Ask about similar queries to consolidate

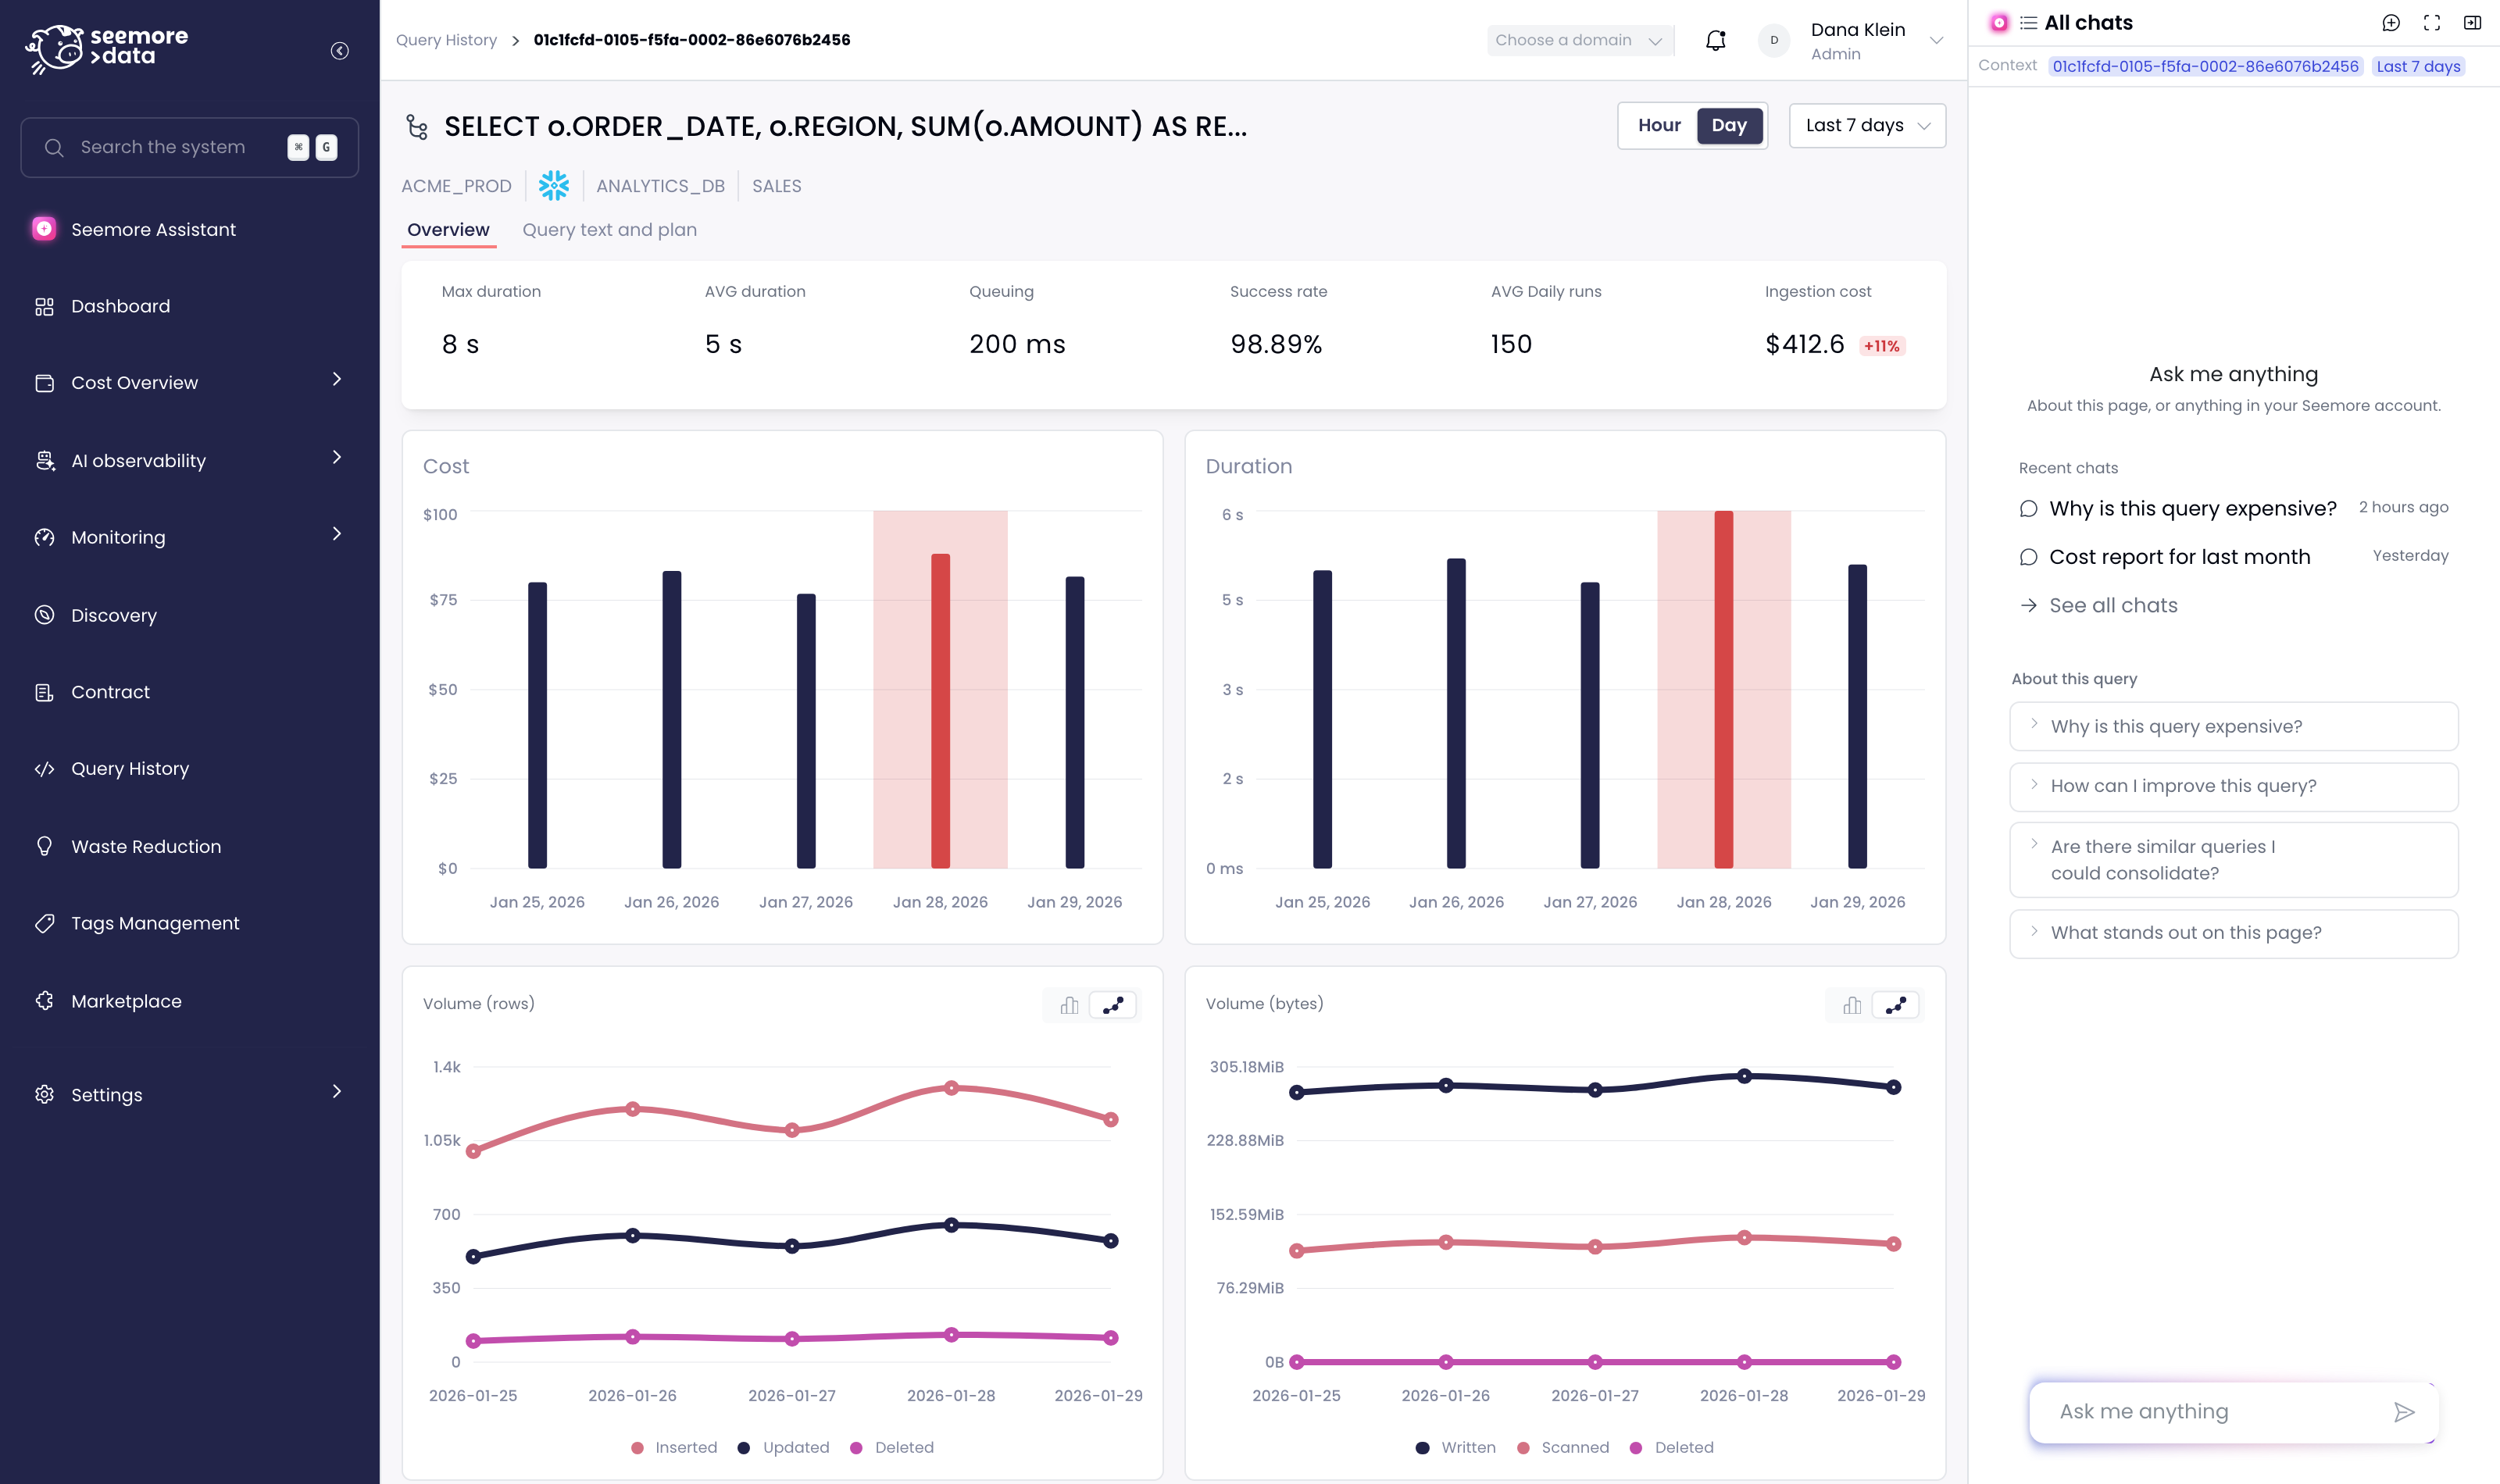2233,859
